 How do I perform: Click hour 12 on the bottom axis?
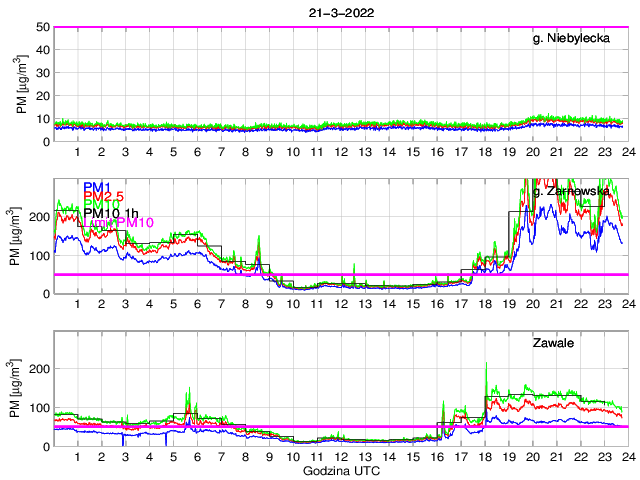(341, 457)
